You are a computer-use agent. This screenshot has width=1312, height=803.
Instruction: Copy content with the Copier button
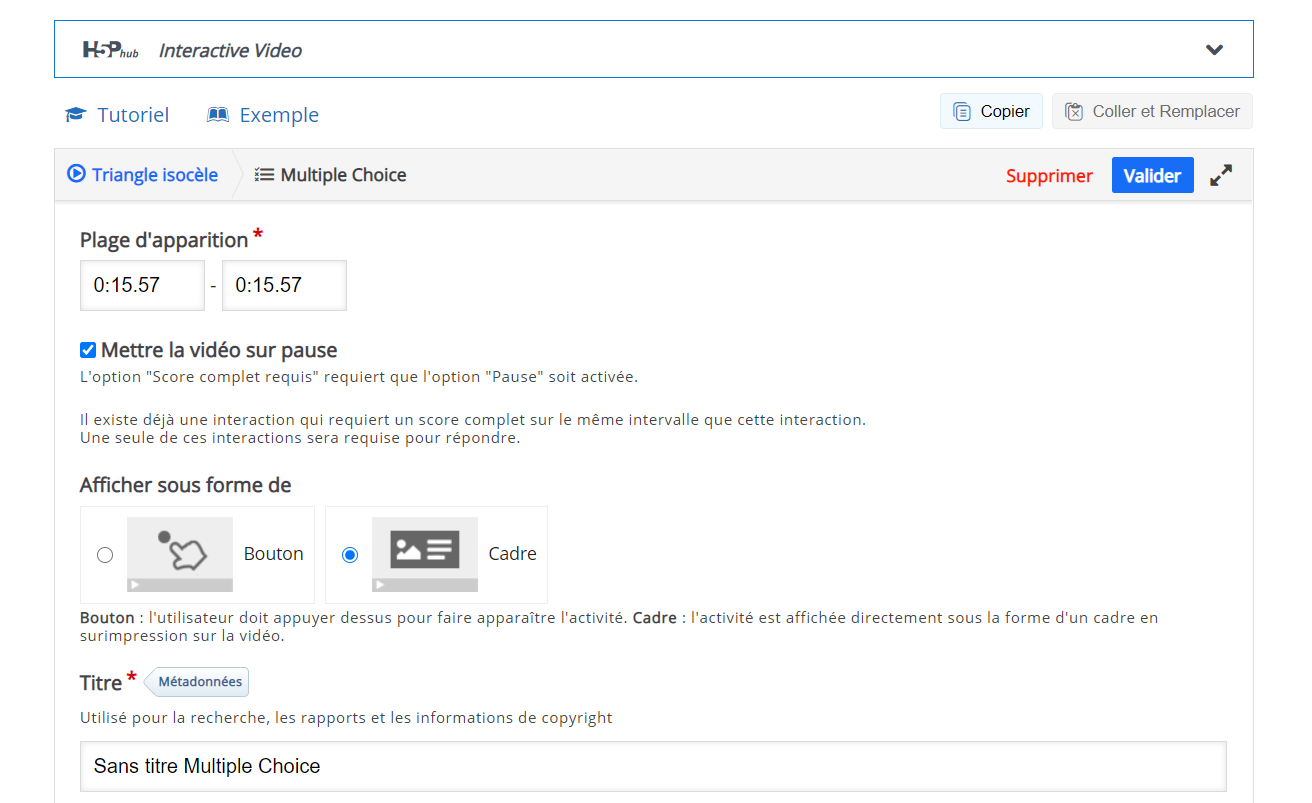click(991, 111)
